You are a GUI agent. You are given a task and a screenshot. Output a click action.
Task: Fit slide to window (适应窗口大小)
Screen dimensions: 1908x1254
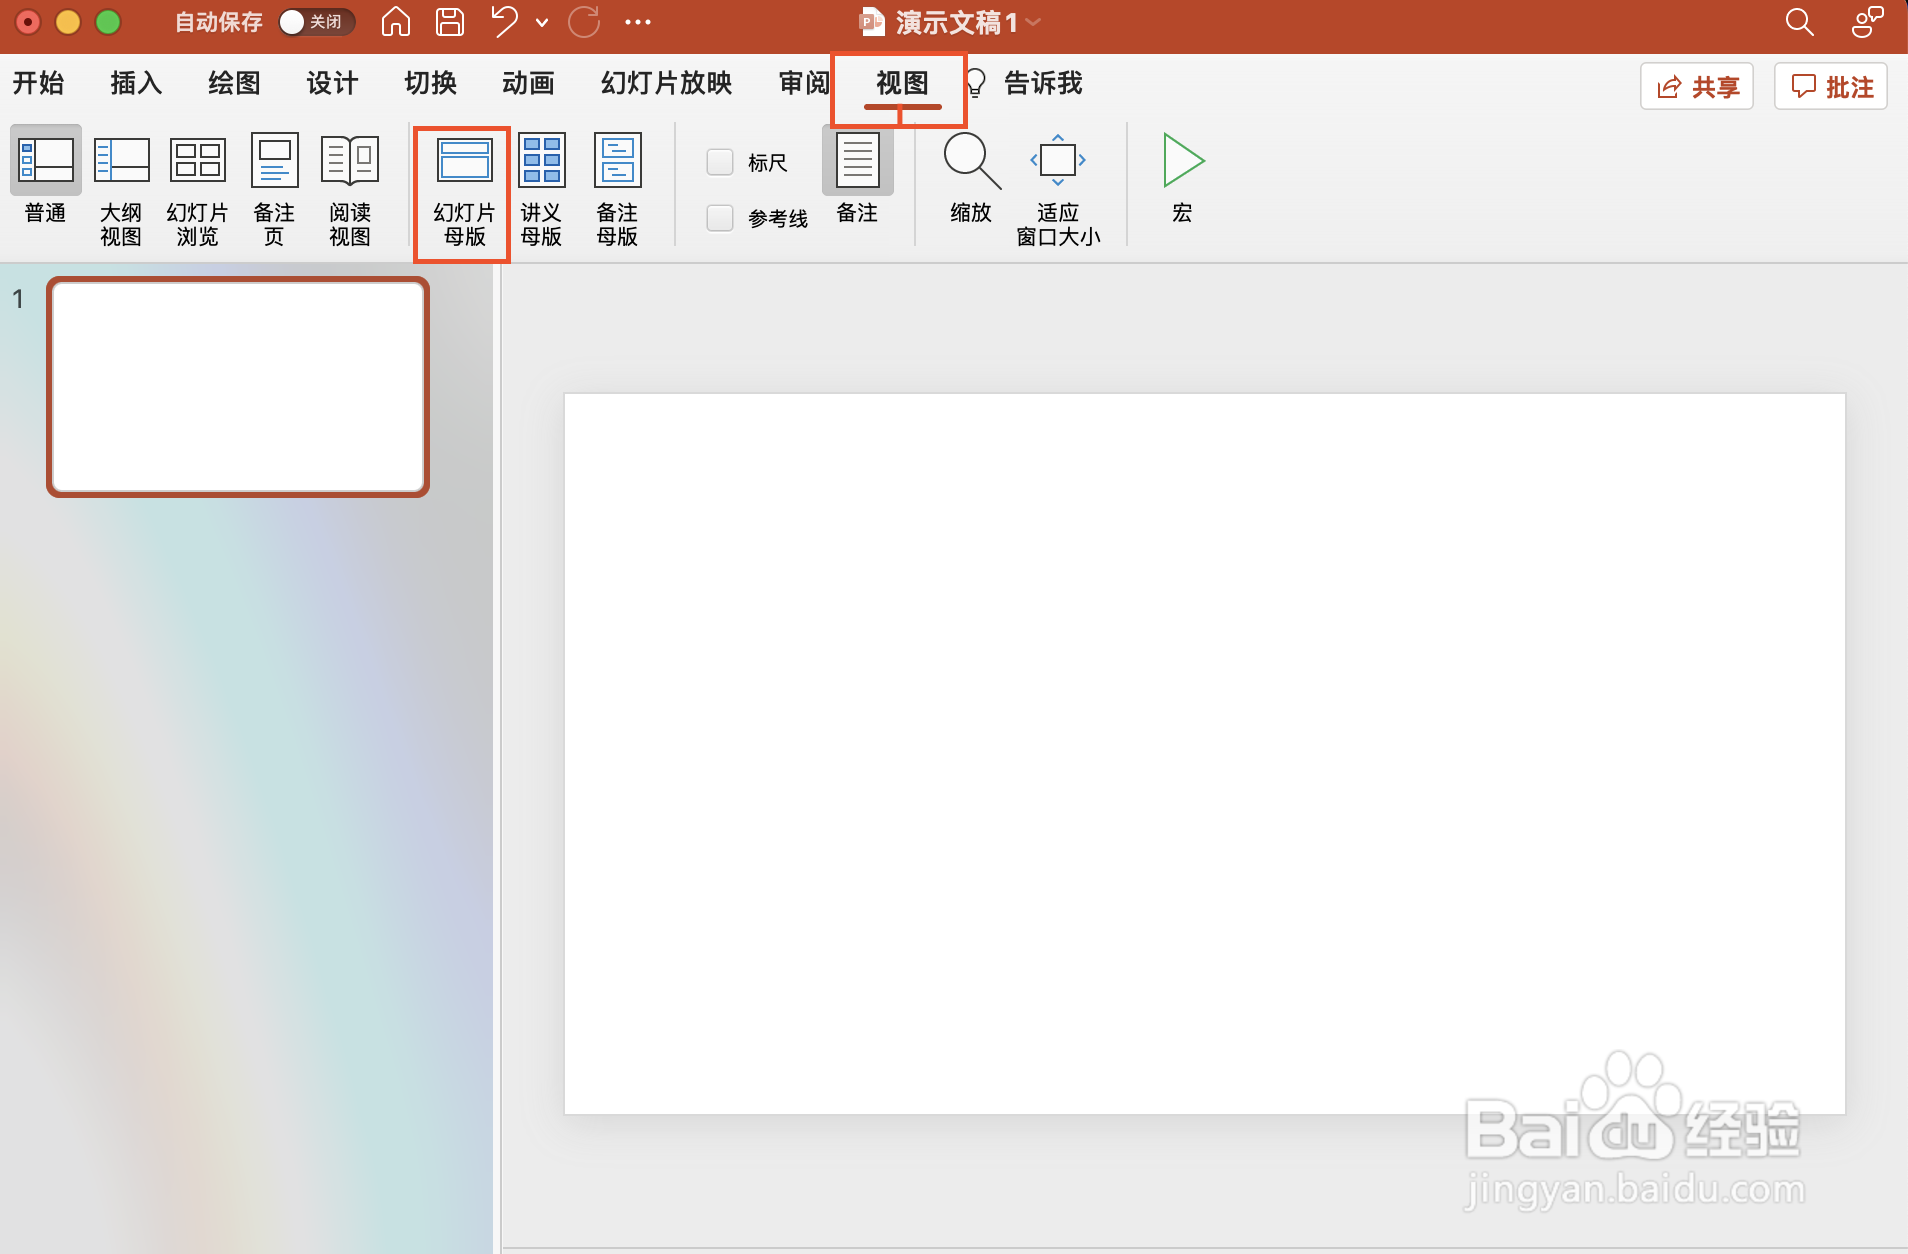tap(1058, 190)
